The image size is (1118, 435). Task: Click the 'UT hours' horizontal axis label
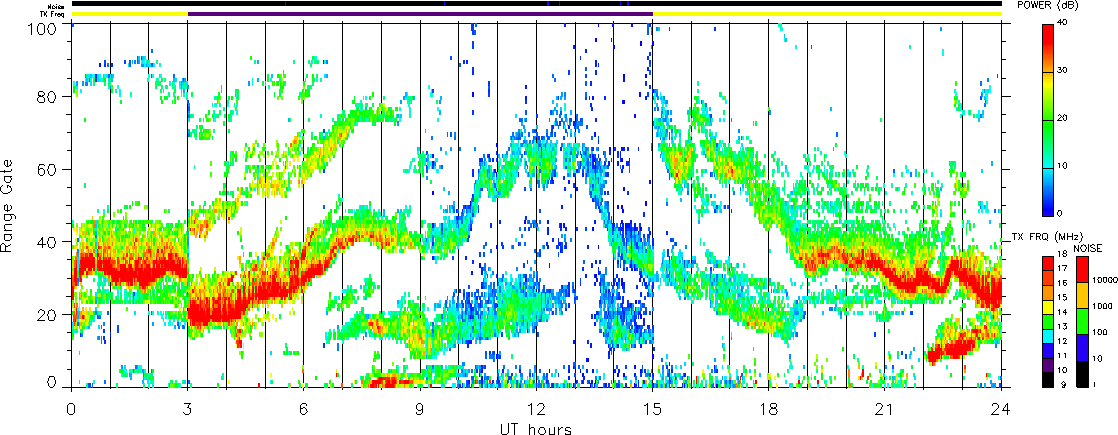click(x=536, y=428)
